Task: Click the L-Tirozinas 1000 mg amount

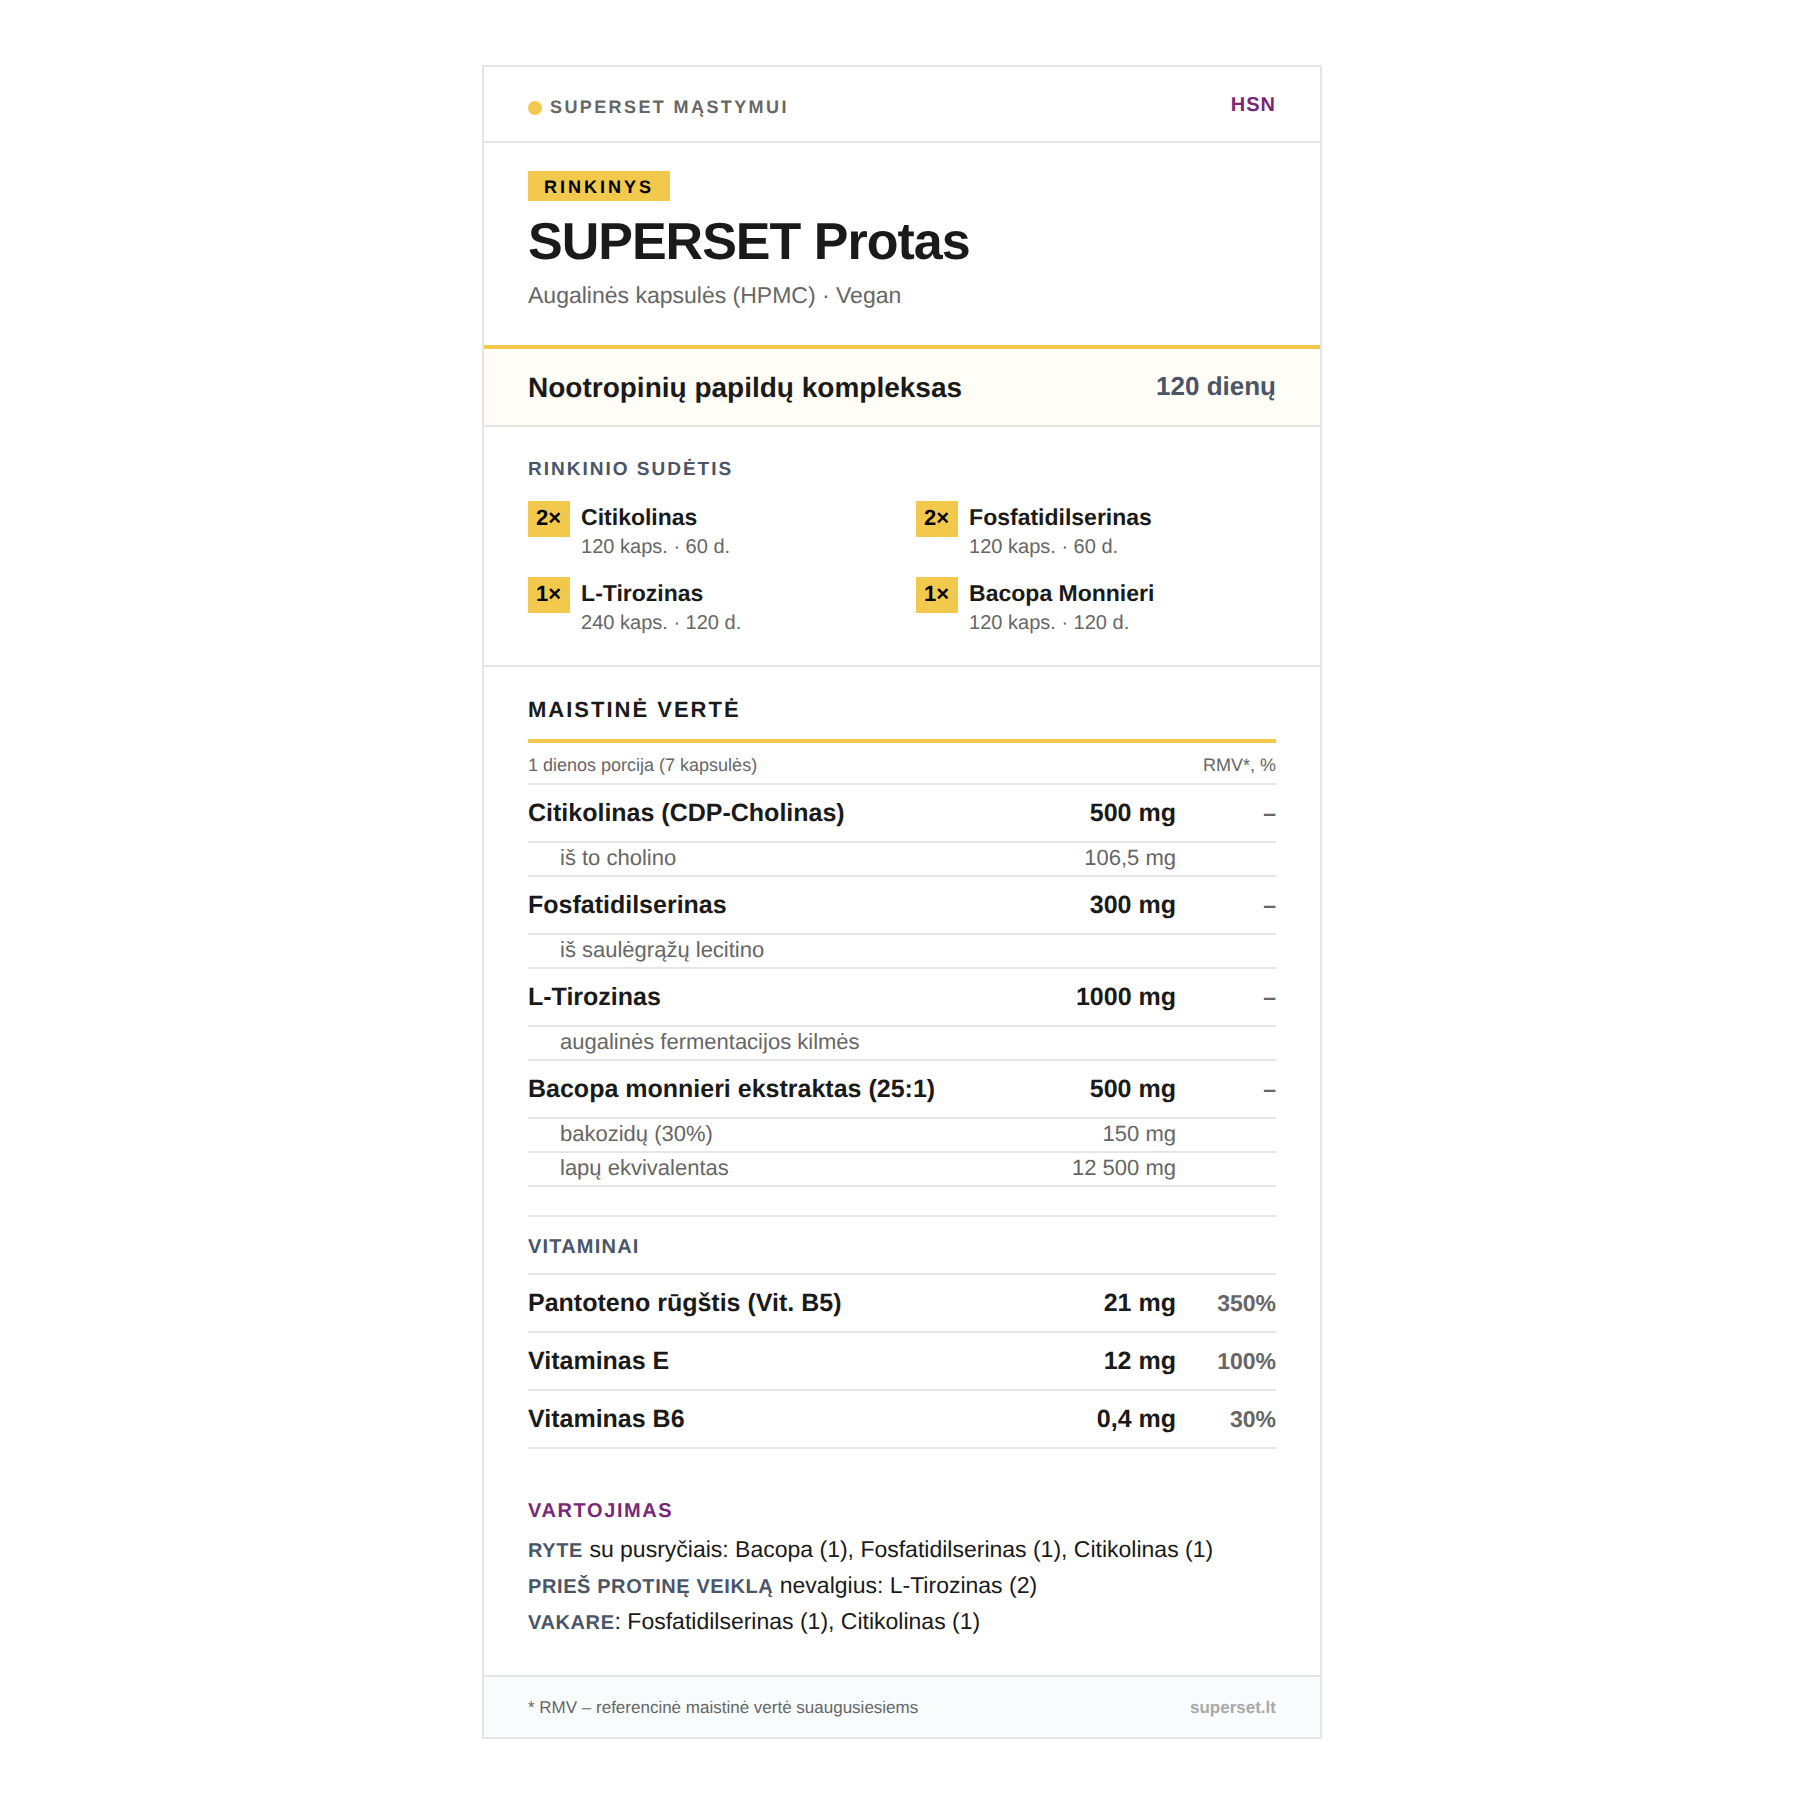Action: coord(1125,997)
